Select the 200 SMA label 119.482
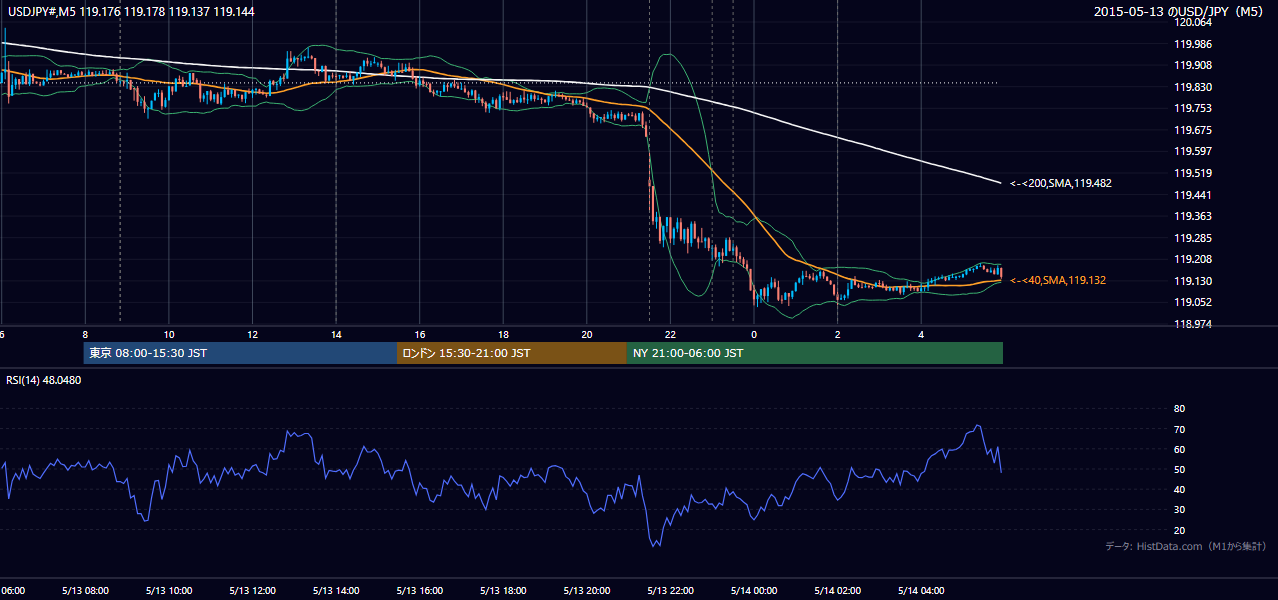Image resolution: width=1278 pixels, height=600 pixels. click(x=1060, y=183)
